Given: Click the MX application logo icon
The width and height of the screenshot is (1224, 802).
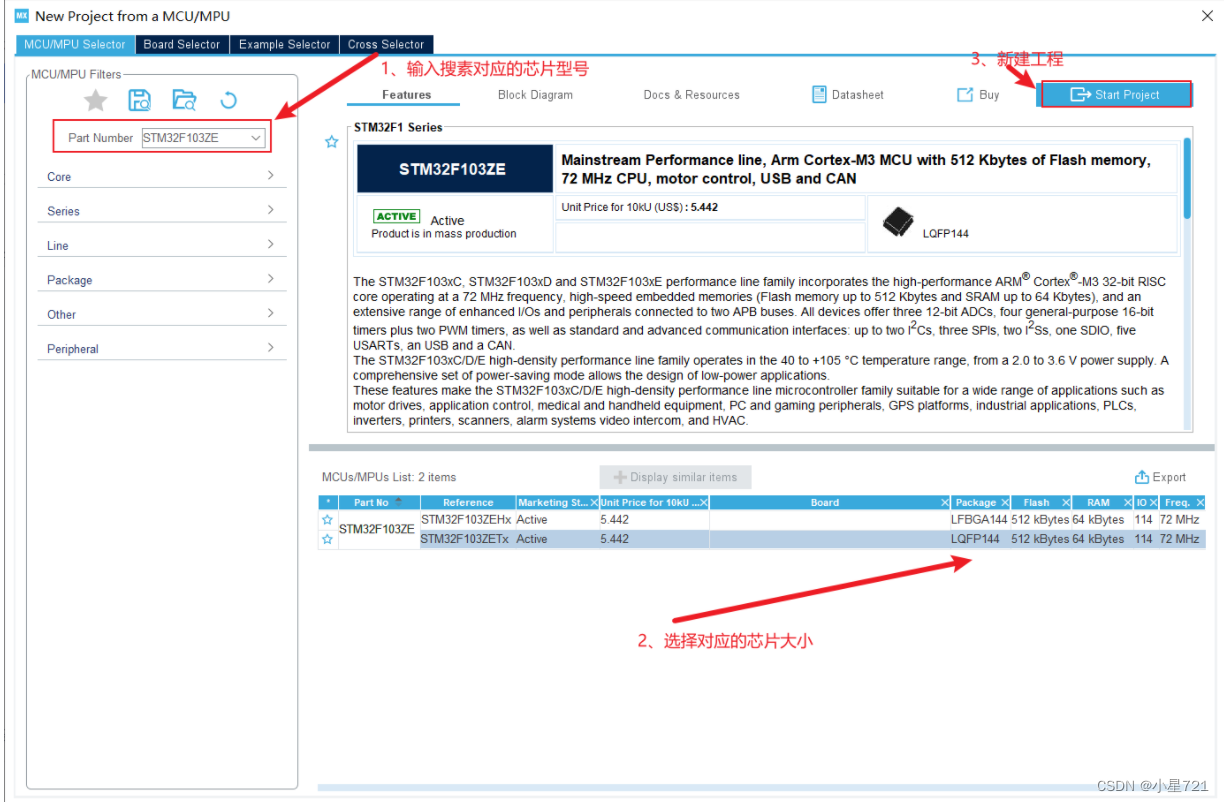Looking at the screenshot, I should point(21,15).
